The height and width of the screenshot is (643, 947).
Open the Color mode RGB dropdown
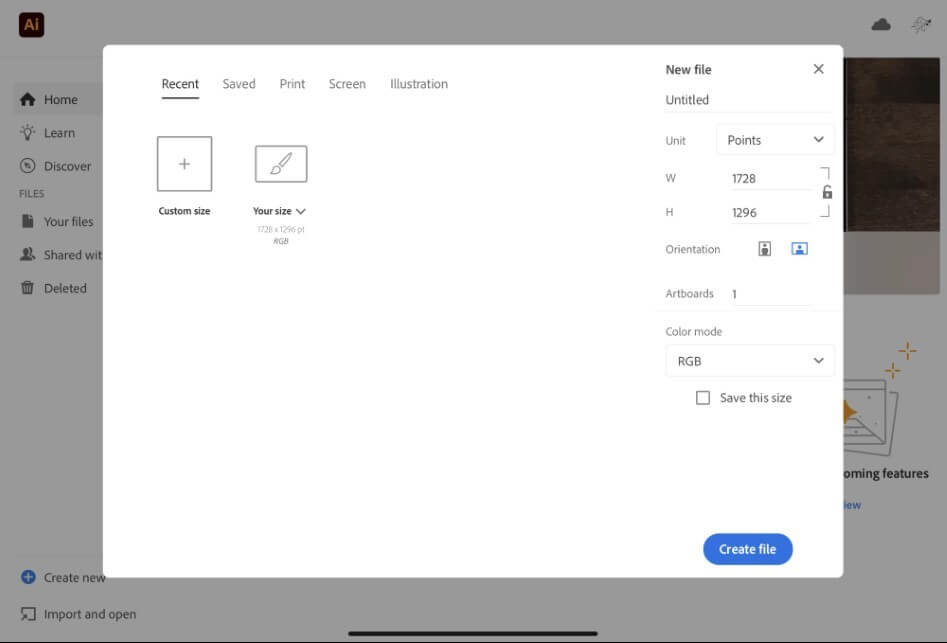750,361
